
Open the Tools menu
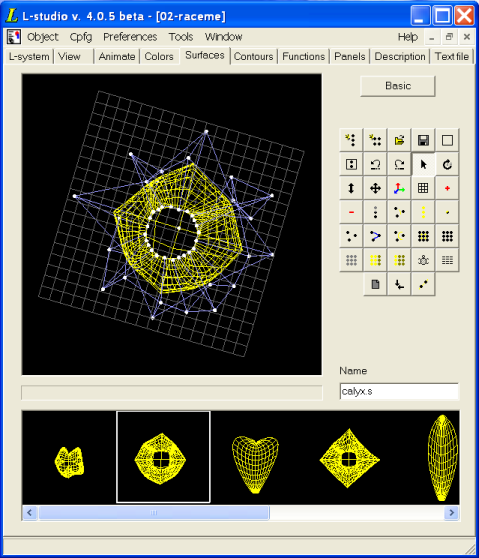pos(181,37)
